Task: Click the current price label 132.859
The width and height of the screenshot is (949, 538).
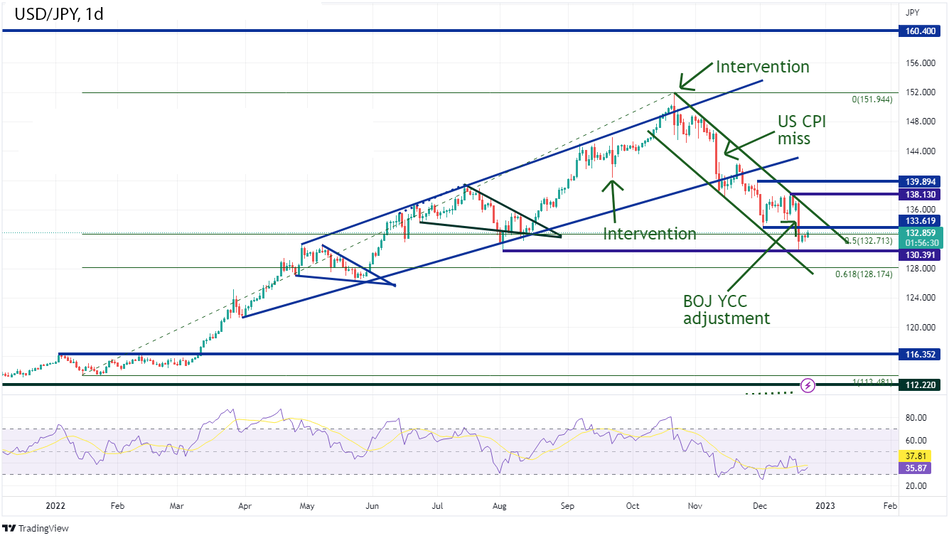Action: (920, 233)
